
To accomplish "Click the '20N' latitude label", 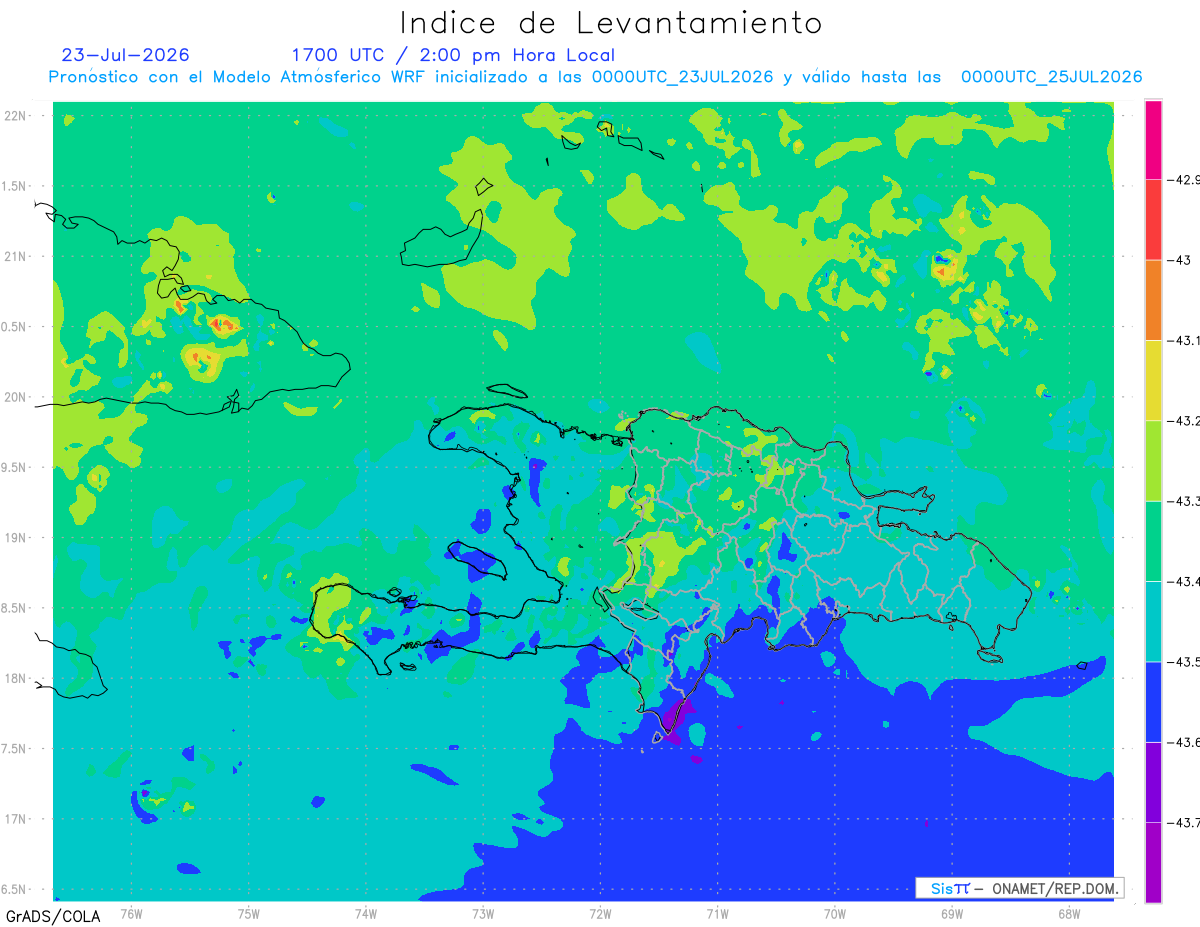I will (14, 397).
